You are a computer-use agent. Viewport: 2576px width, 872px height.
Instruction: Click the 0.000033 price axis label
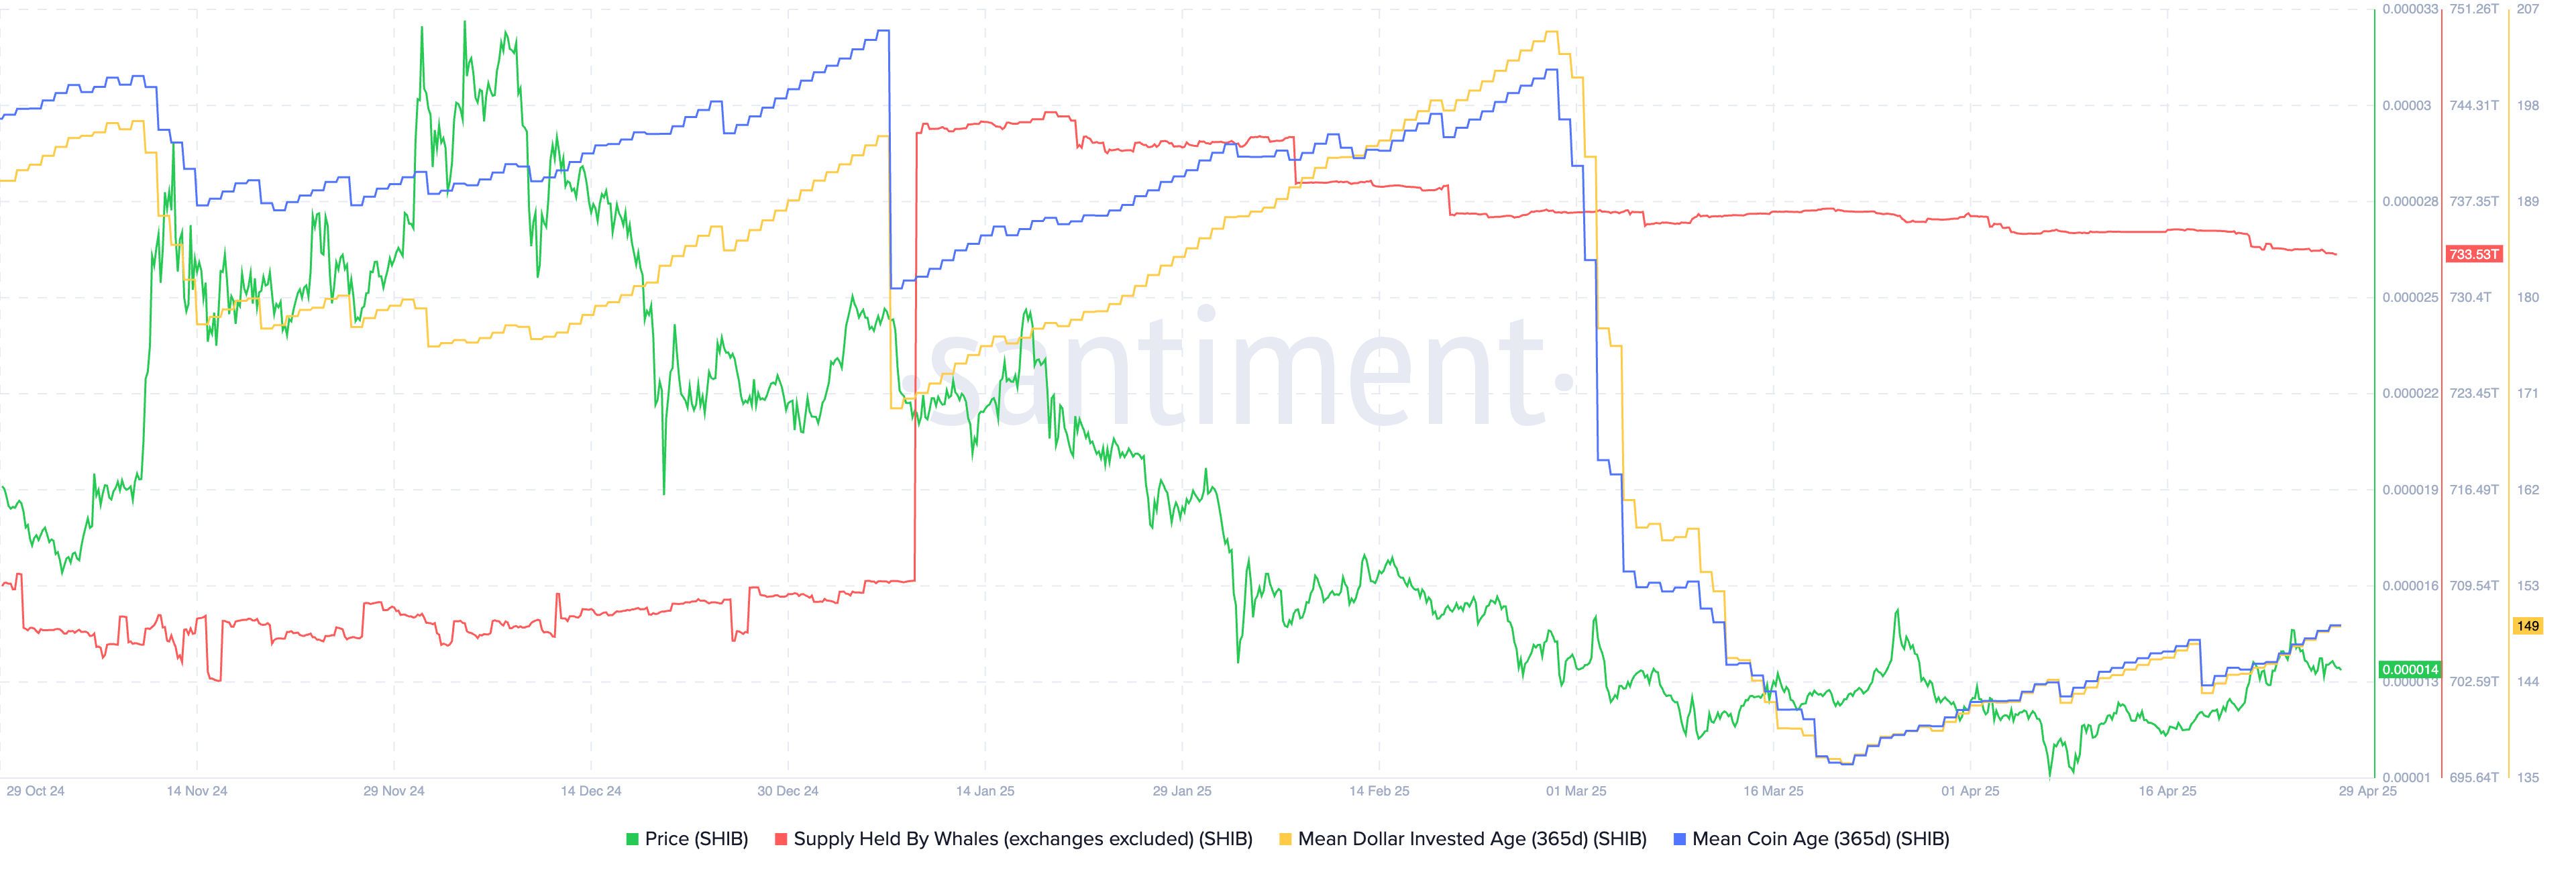tap(2409, 9)
